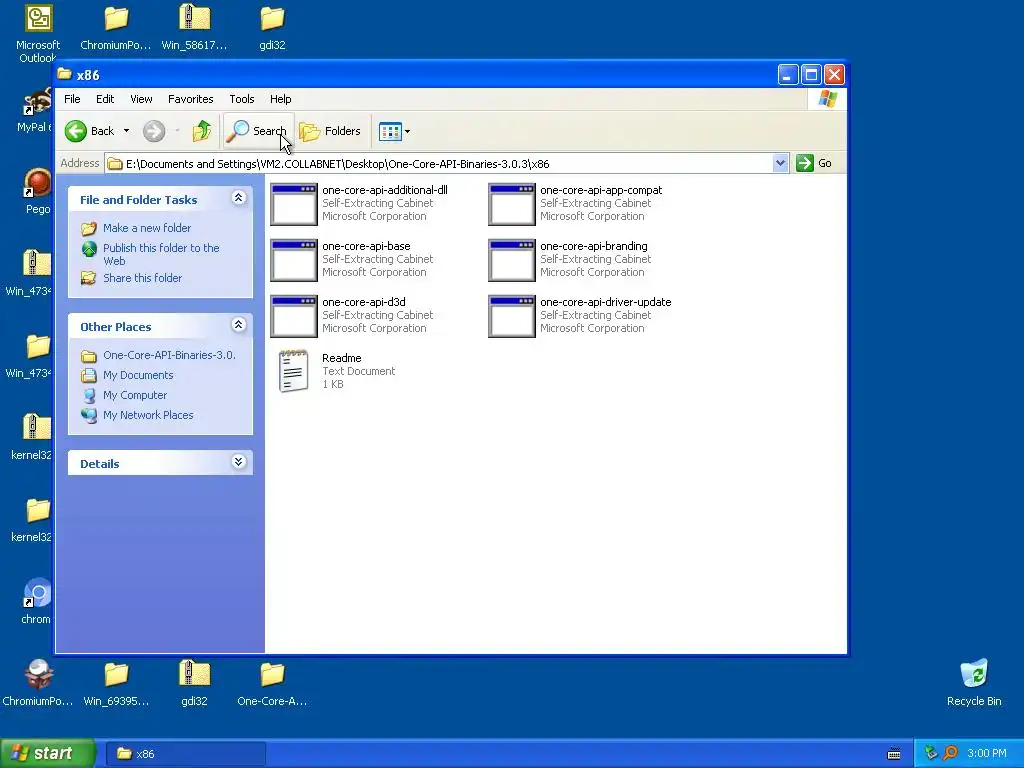Click the Recycle Bin icon
This screenshot has width=1024, height=768.
(974, 674)
